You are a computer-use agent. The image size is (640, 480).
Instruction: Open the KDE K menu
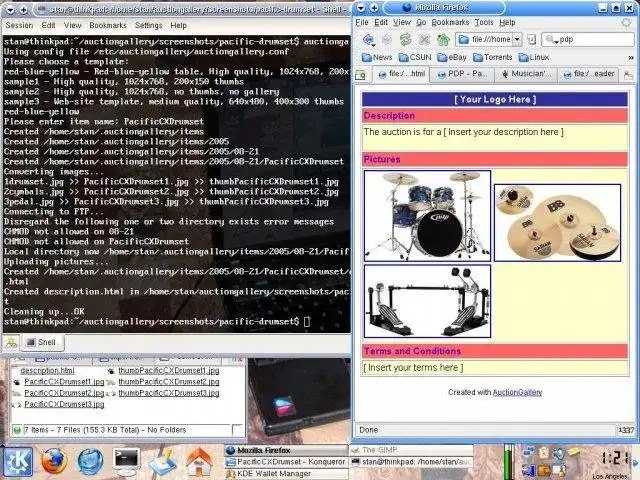(18, 462)
